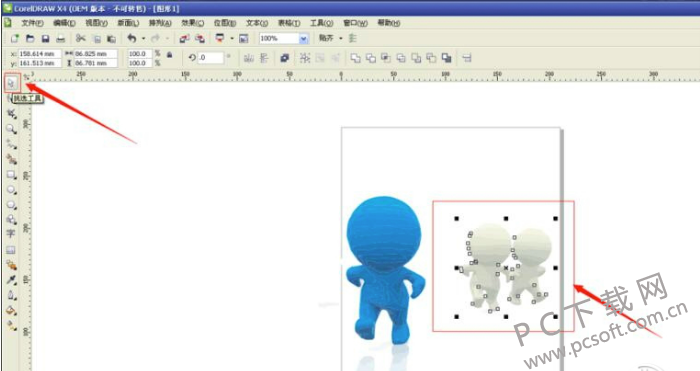The height and width of the screenshot is (371, 700).
Task: Select the Smart Fill tool
Action: (x=11, y=159)
